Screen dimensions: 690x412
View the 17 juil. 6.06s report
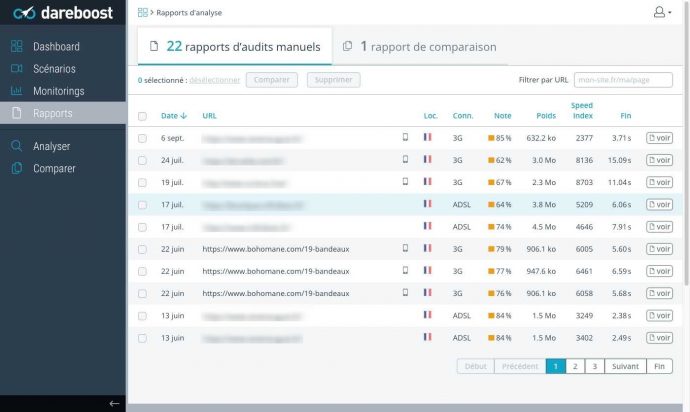point(659,205)
